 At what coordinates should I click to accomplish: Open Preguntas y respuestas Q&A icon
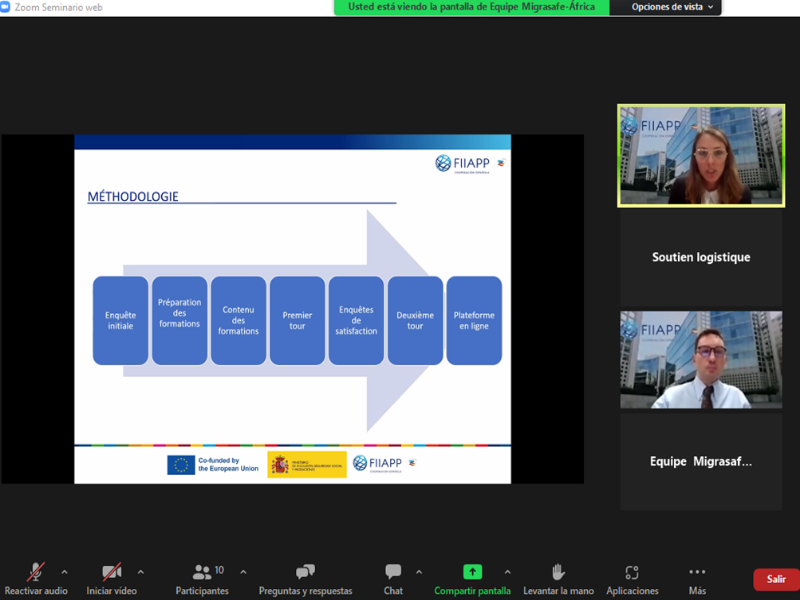point(304,573)
